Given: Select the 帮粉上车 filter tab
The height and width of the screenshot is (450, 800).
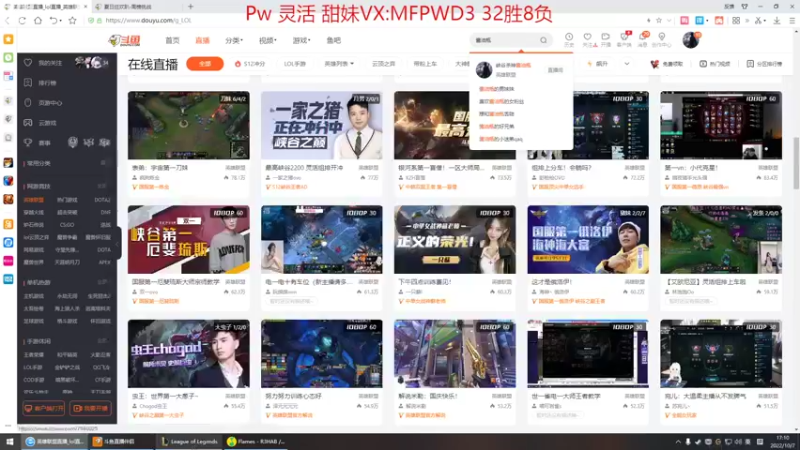Looking at the screenshot, I should [425, 64].
